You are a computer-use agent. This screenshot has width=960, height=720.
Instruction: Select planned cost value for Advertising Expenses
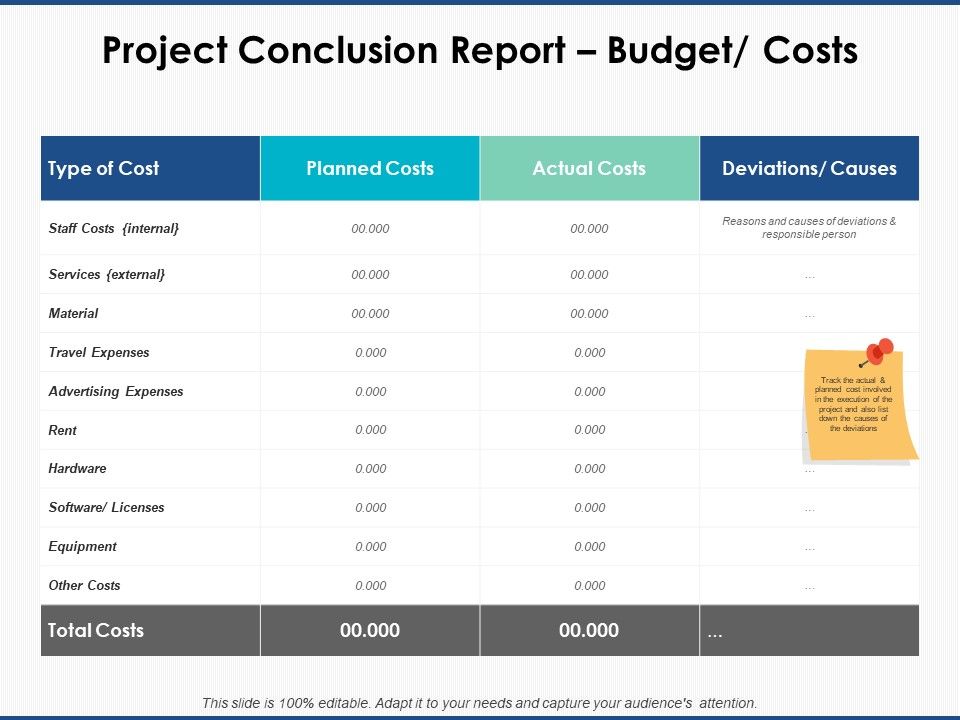pyautogui.click(x=371, y=391)
